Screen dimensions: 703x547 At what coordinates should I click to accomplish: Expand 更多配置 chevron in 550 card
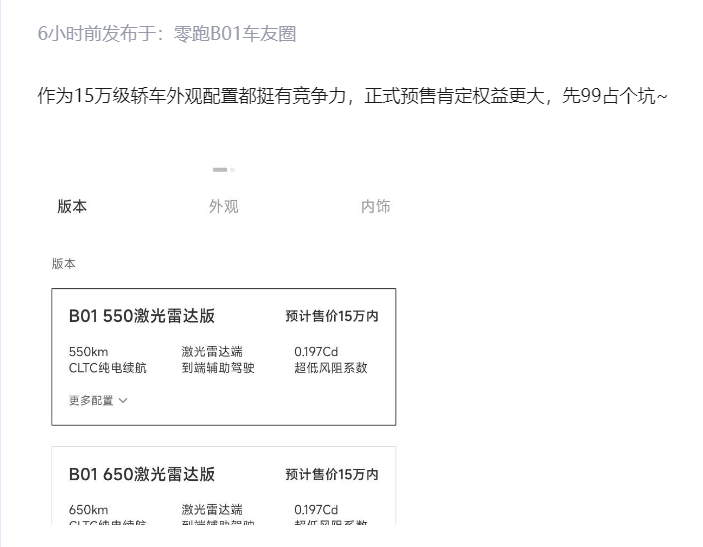[123, 400]
